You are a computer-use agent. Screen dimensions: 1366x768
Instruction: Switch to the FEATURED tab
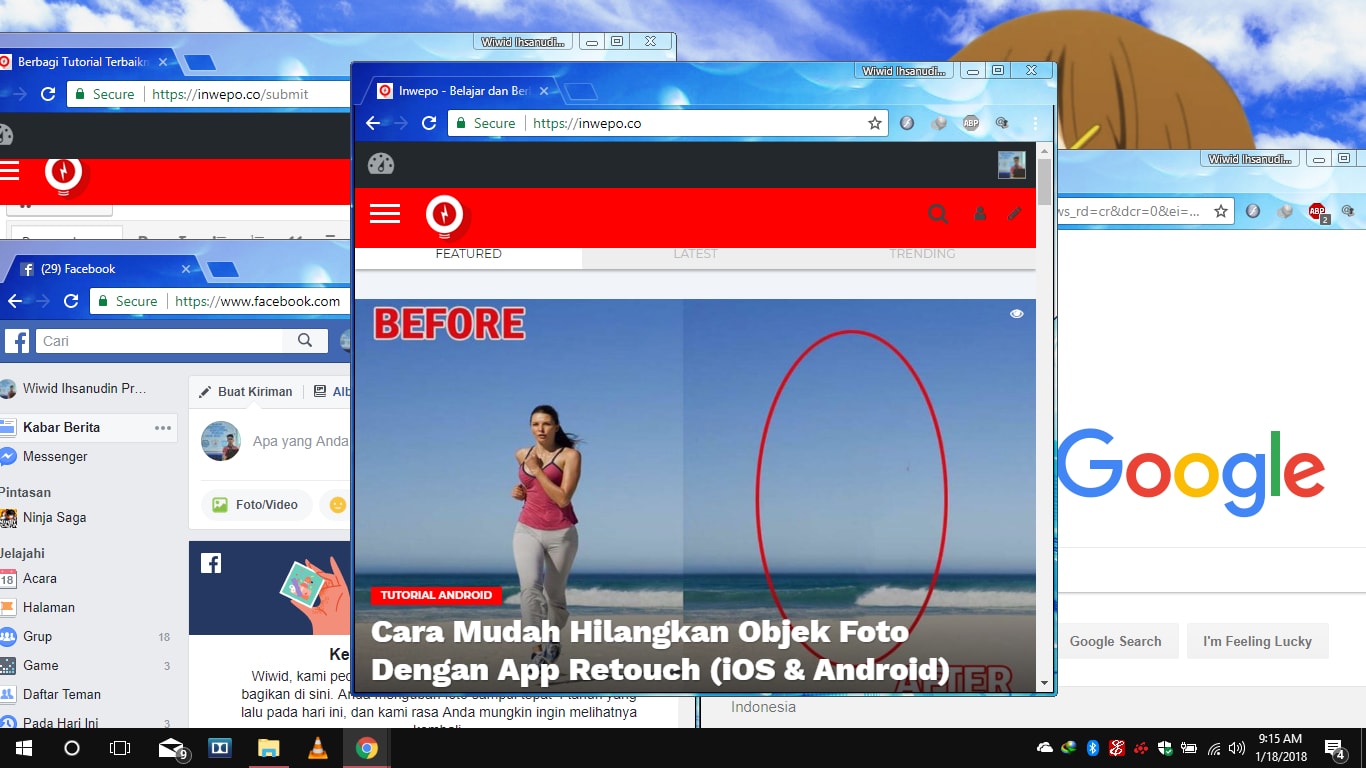click(468, 254)
